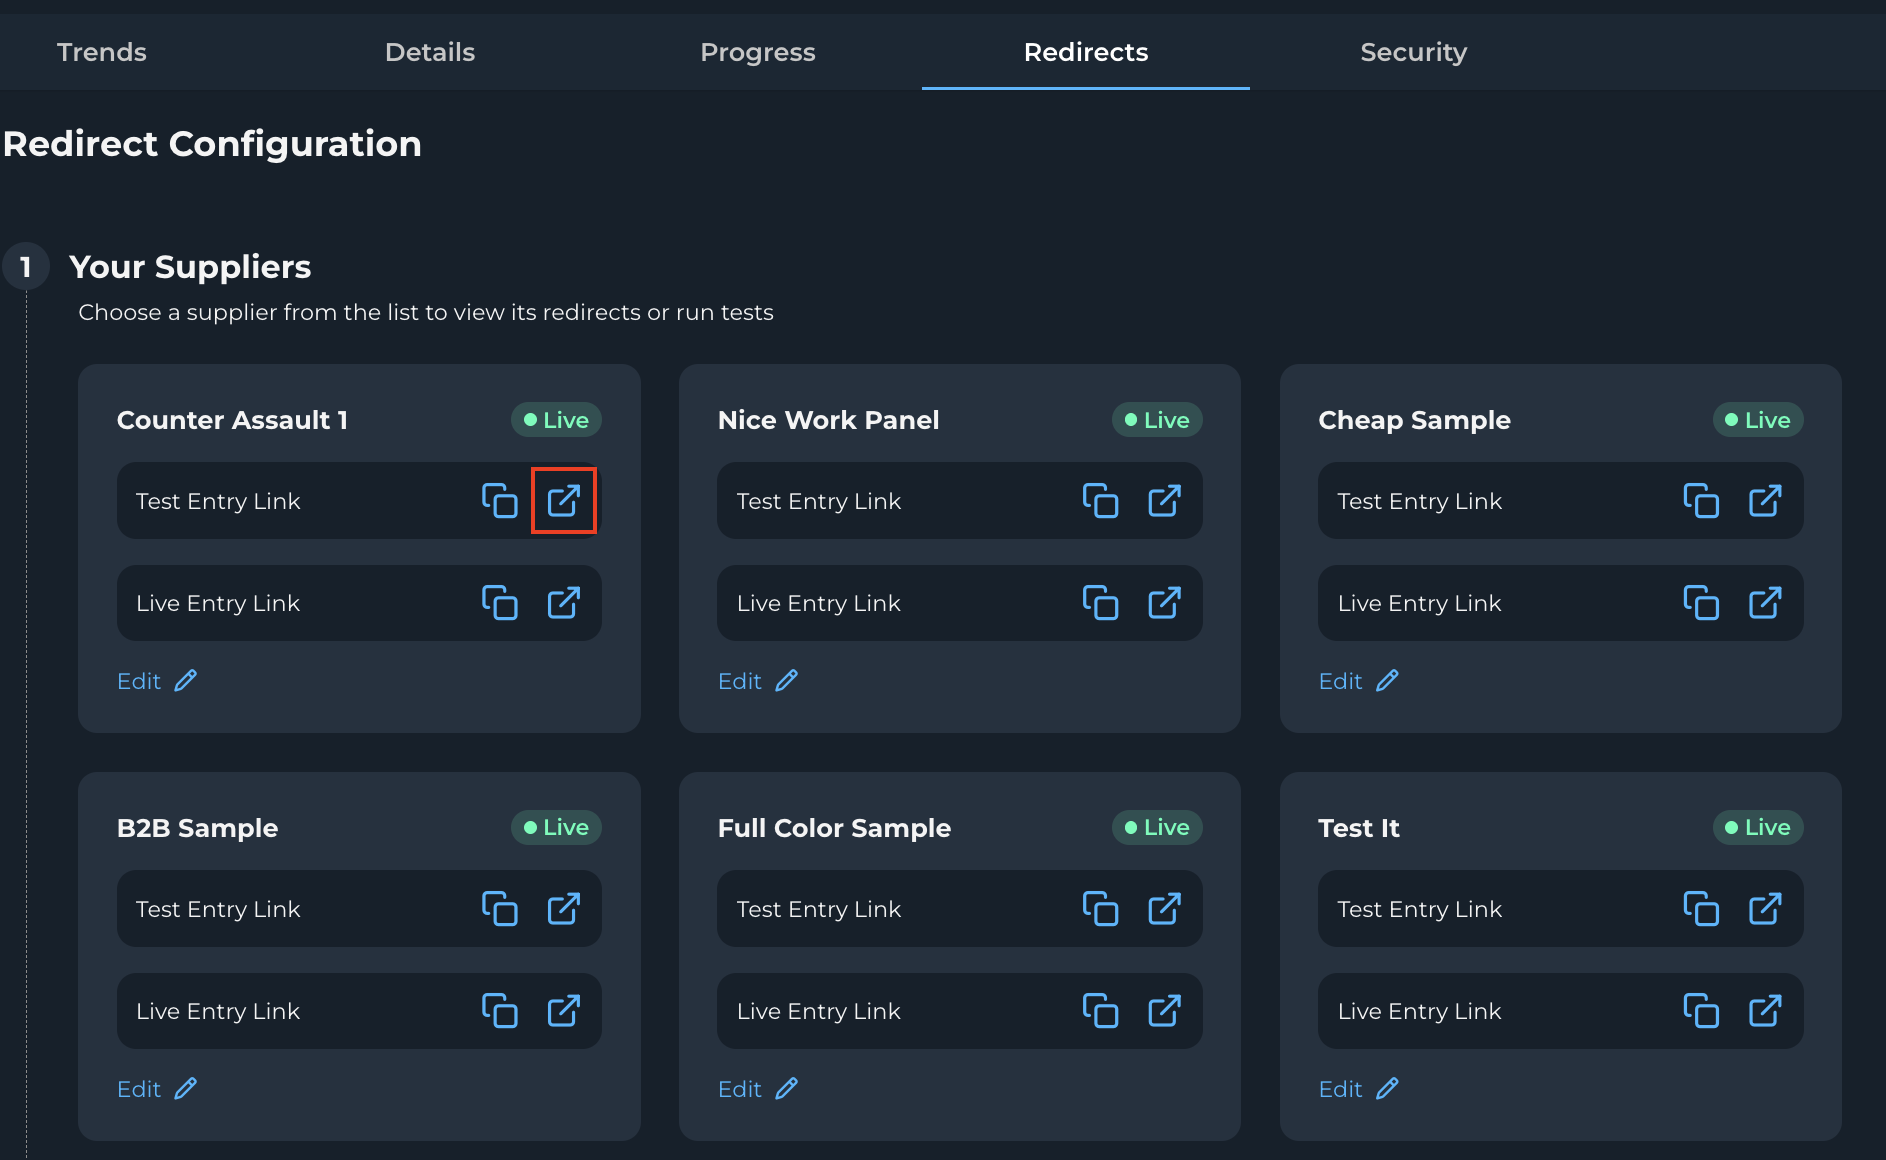This screenshot has width=1886, height=1160.
Task: Copy Cheap Sample Test Entry Link
Action: (1701, 501)
